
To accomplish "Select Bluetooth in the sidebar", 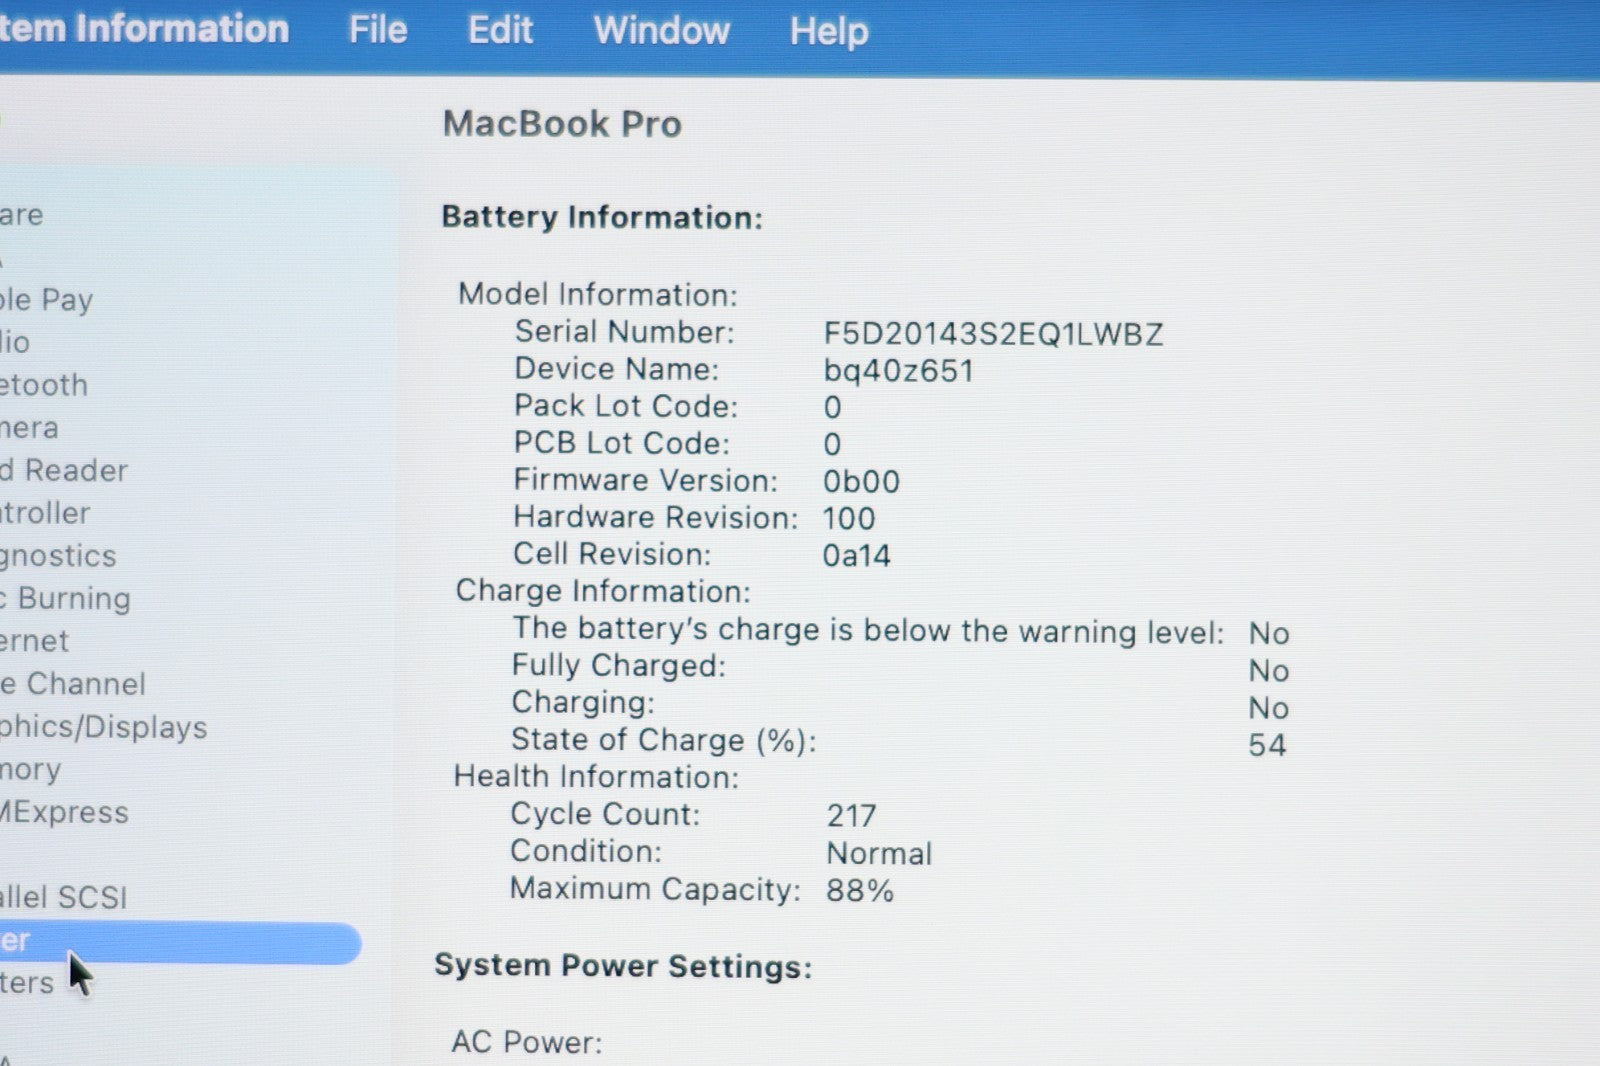I will (x=44, y=385).
